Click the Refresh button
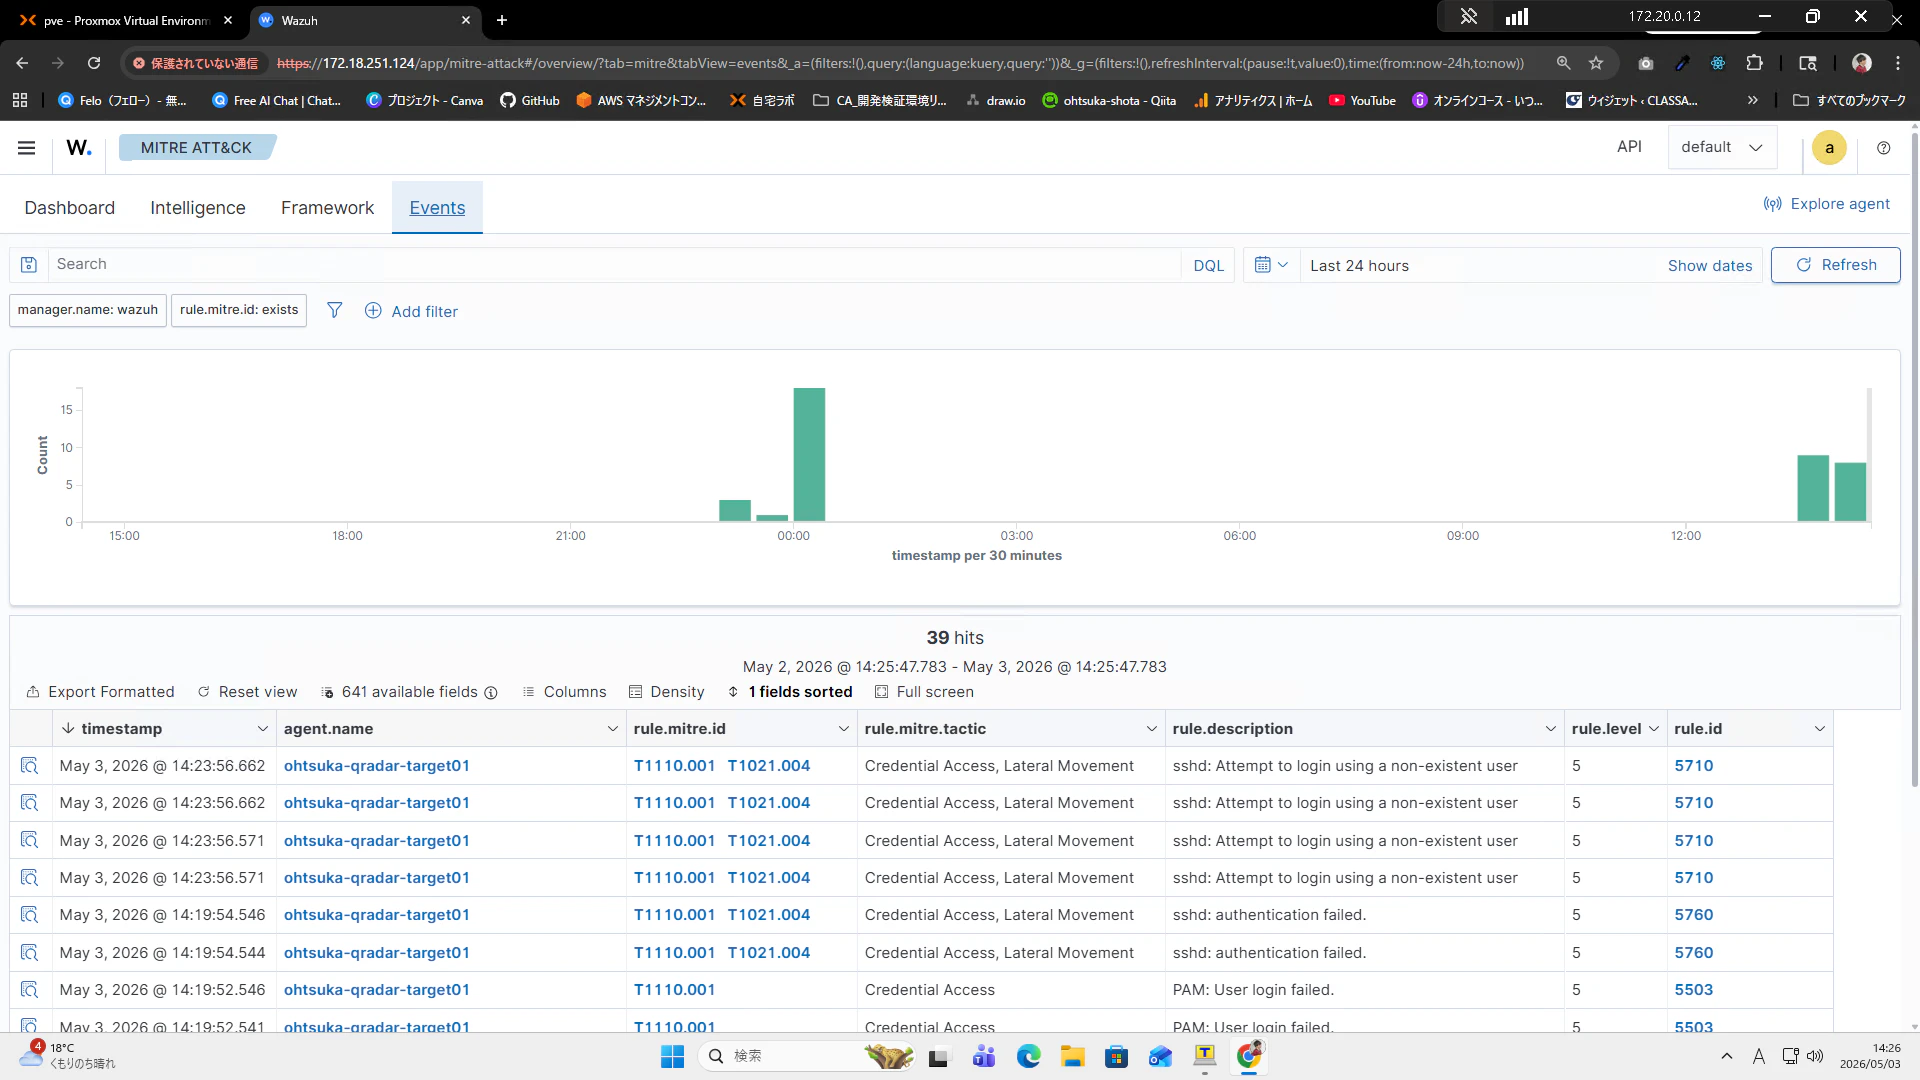1920x1080 pixels. click(x=1836, y=265)
